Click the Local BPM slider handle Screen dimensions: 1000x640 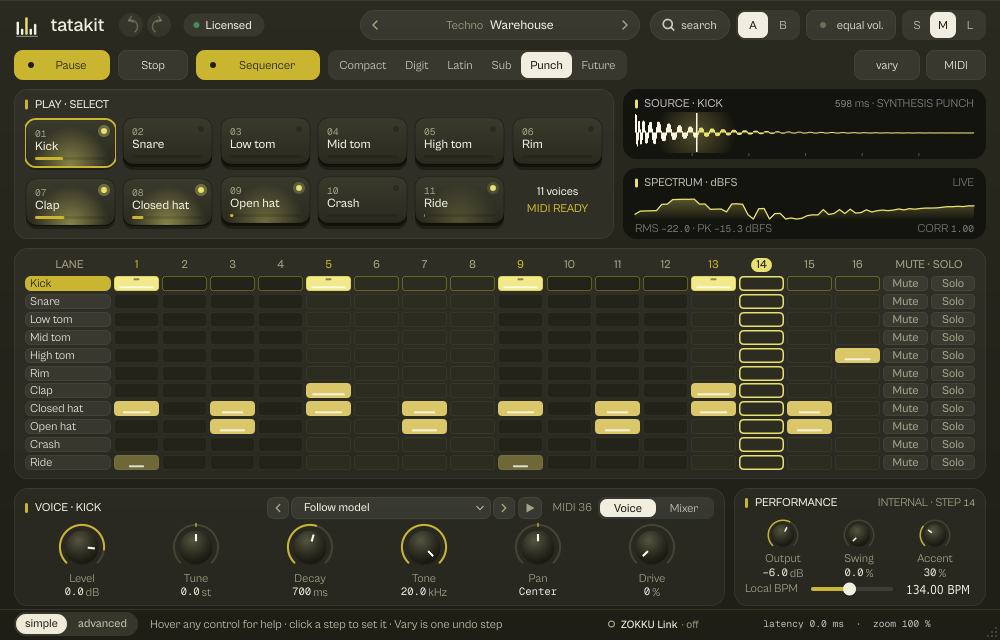click(x=849, y=589)
